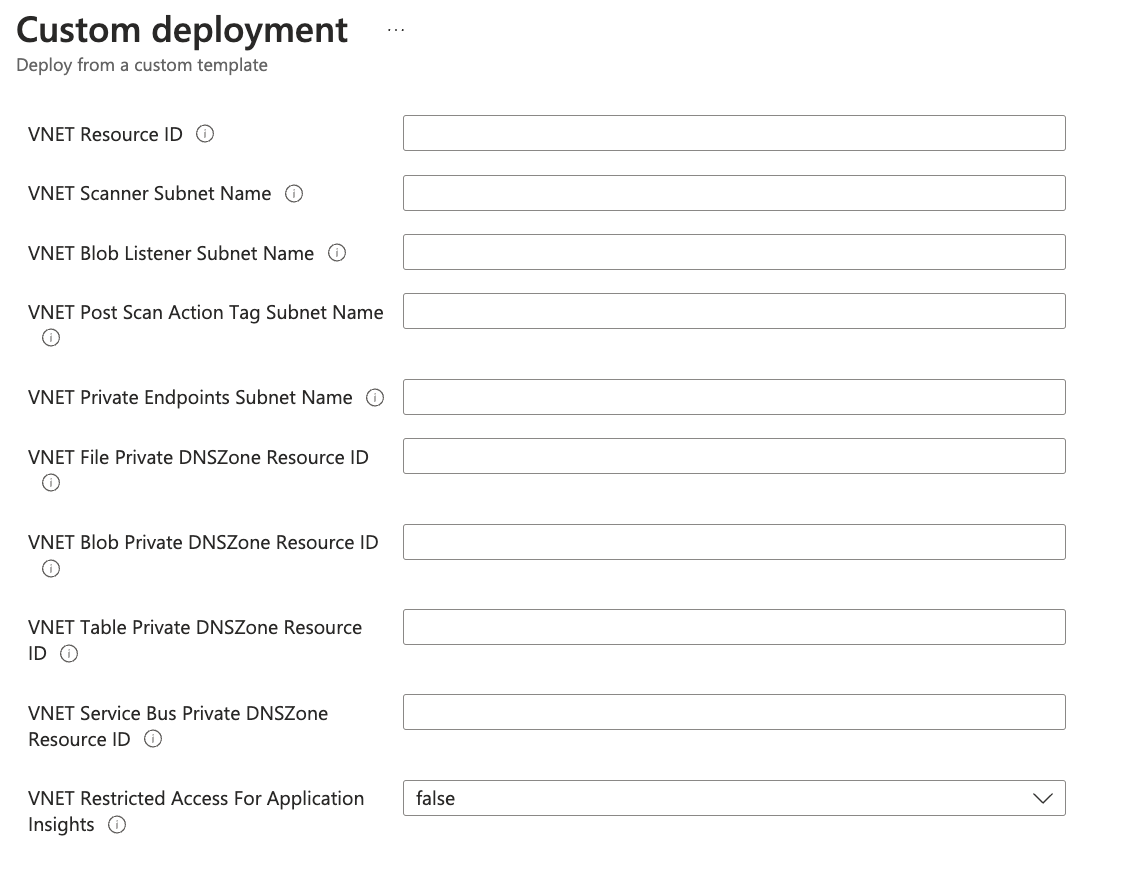The width and height of the screenshot is (1121, 870).
Task: Click info icon next to VNET Scanner Subnet Name
Action: (294, 194)
